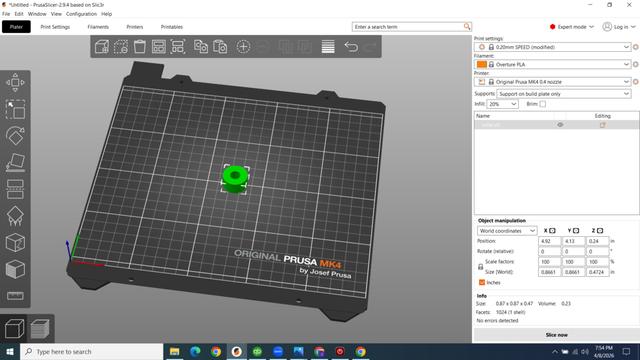Viewport: 640px width, 360px height.
Task: Open the Print settings preset dropdown
Action: tap(553, 47)
